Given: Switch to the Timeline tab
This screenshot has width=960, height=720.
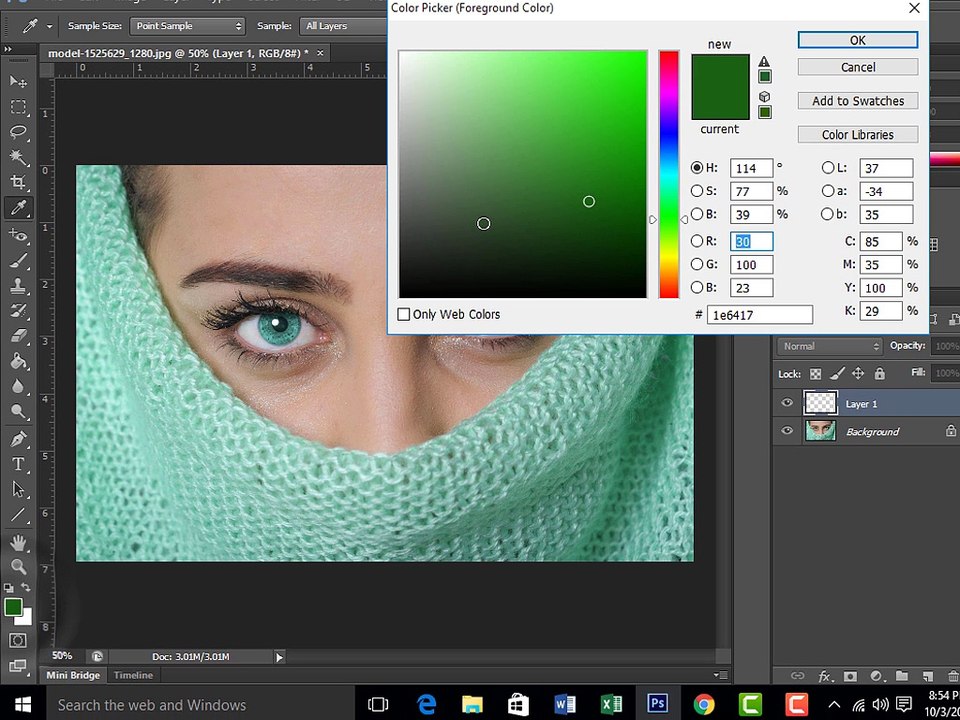Looking at the screenshot, I should (x=133, y=675).
